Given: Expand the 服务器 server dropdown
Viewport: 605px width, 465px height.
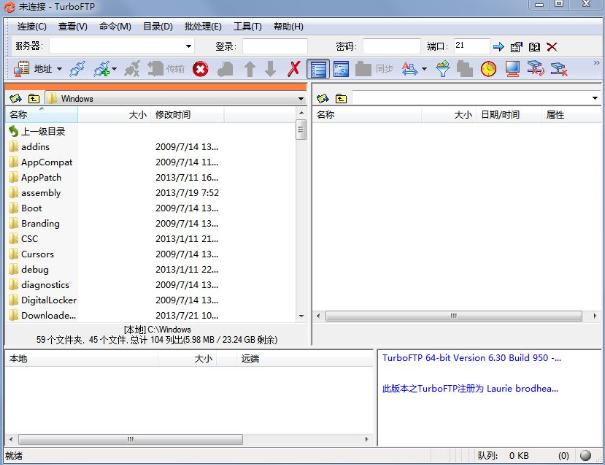Looking at the screenshot, I should tap(188, 46).
